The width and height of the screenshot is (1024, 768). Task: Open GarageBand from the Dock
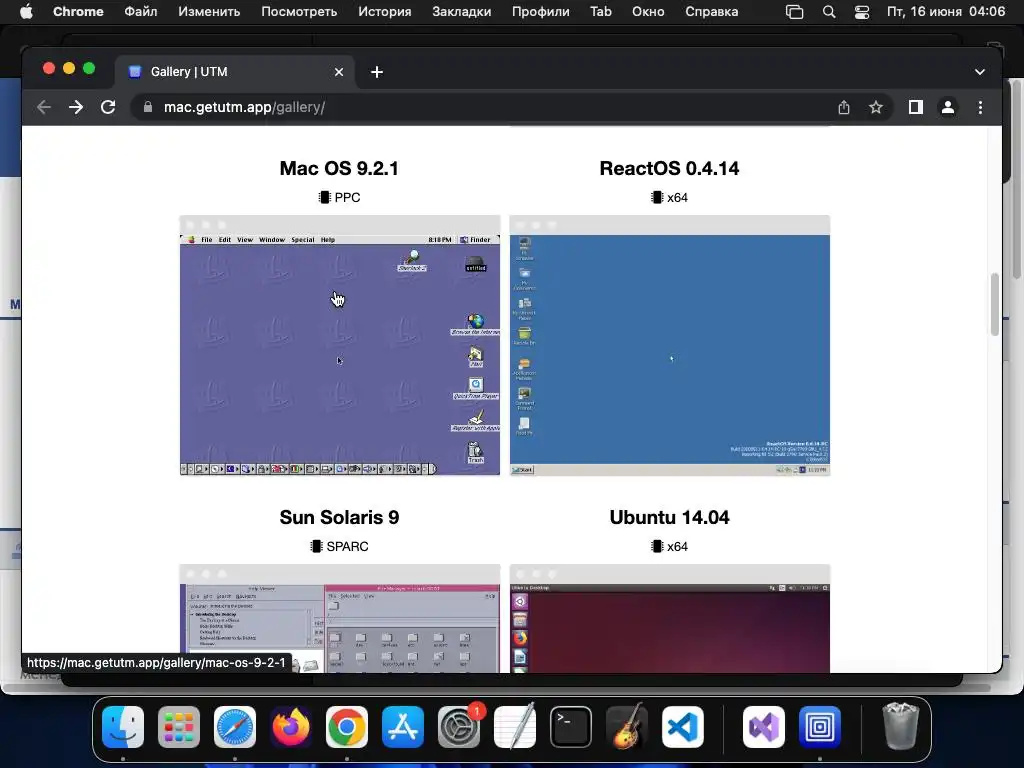tap(627, 727)
